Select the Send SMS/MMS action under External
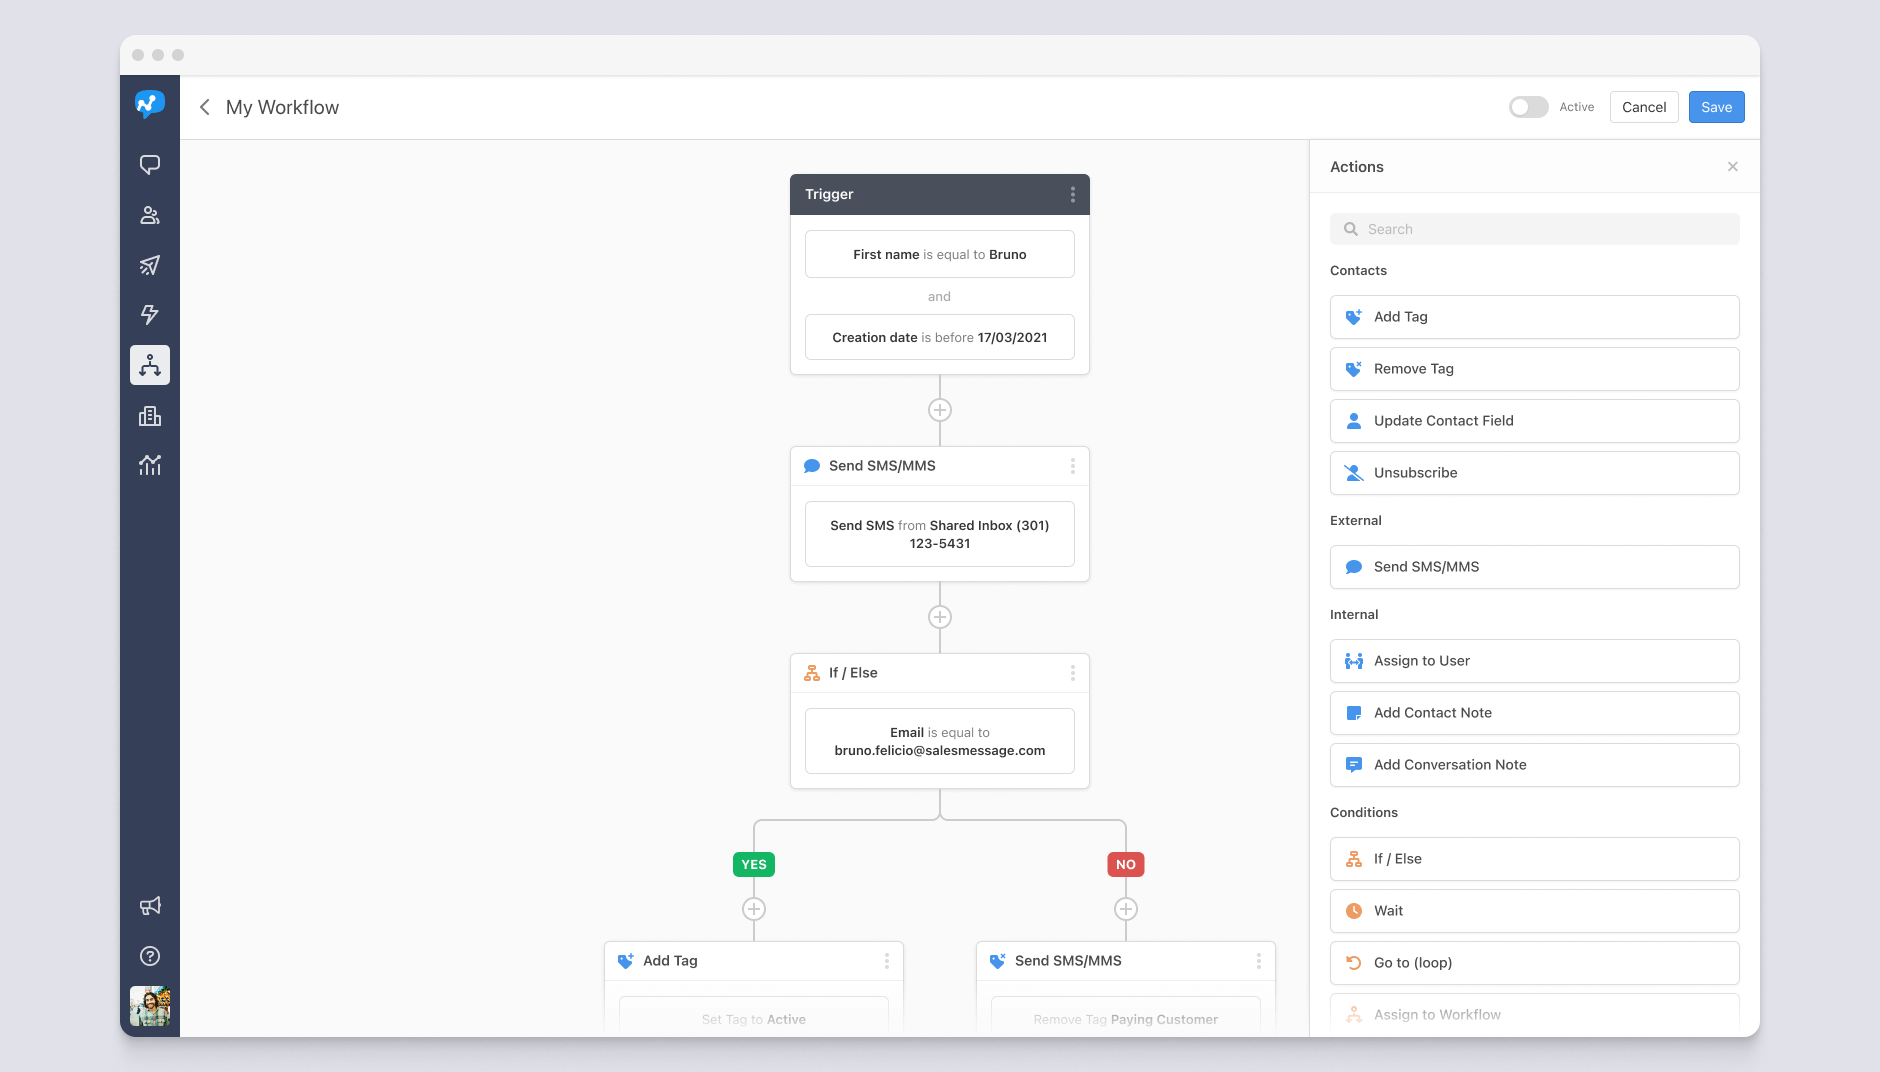 click(x=1534, y=566)
